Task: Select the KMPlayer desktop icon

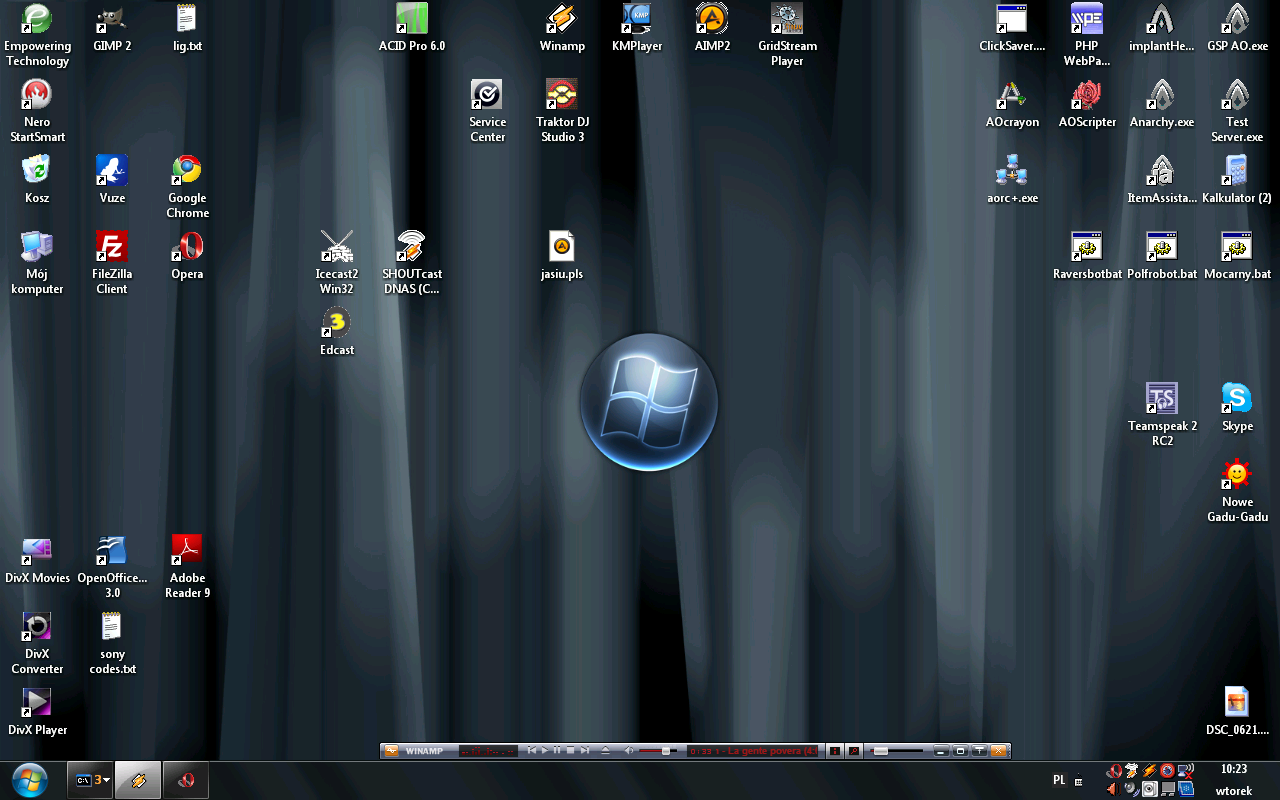Action: pos(637,20)
